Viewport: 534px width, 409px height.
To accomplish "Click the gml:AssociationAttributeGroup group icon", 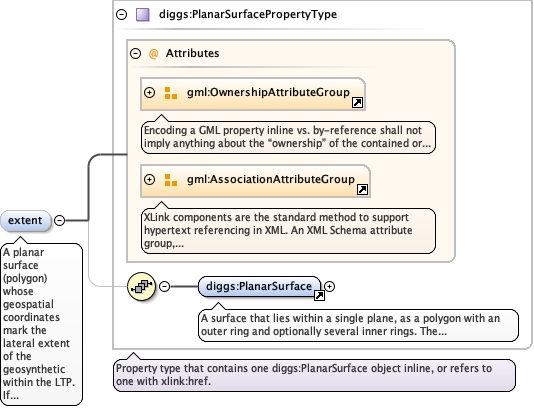I will coord(171,180).
